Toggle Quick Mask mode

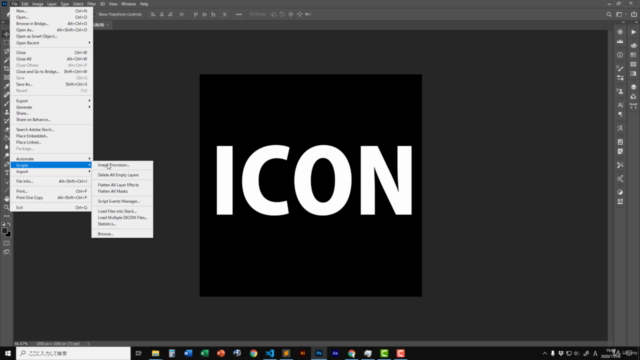pyautogui.click(x=6, y=243)
